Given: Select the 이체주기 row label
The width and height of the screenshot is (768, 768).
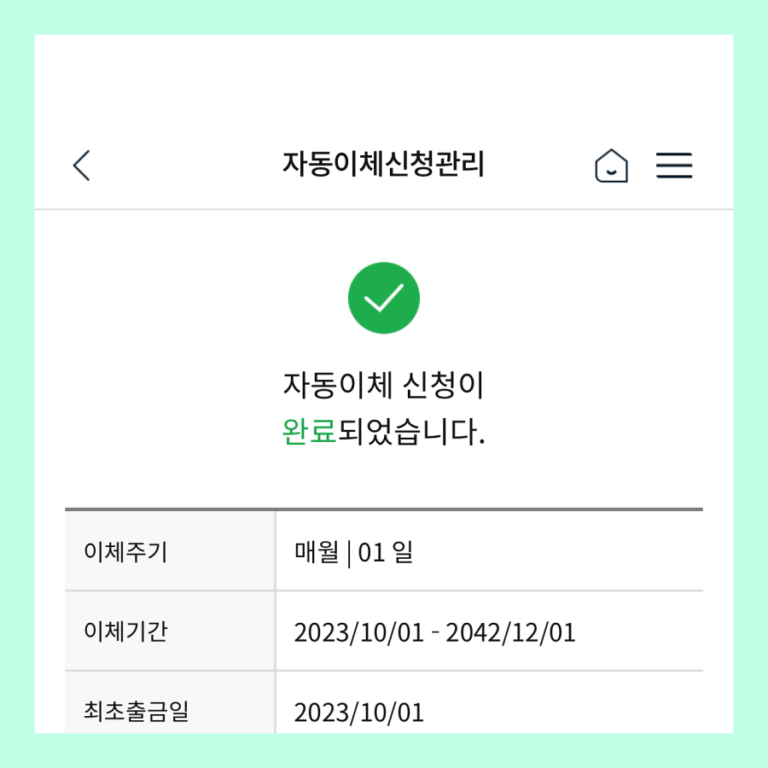Looking at the screenshot, I should [x=126, y=552].
